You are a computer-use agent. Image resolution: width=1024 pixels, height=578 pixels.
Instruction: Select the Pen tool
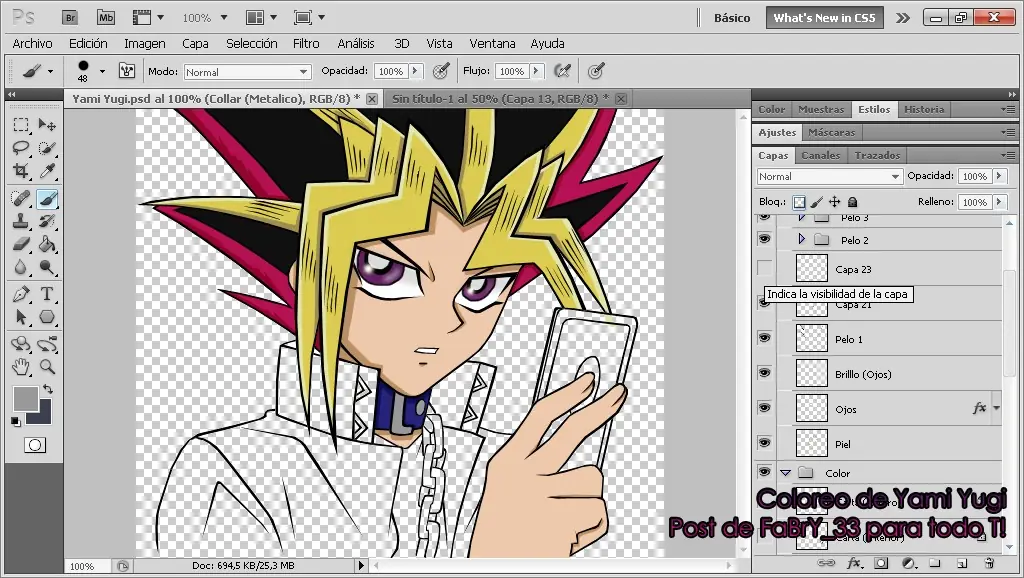(x=21, y=294)
